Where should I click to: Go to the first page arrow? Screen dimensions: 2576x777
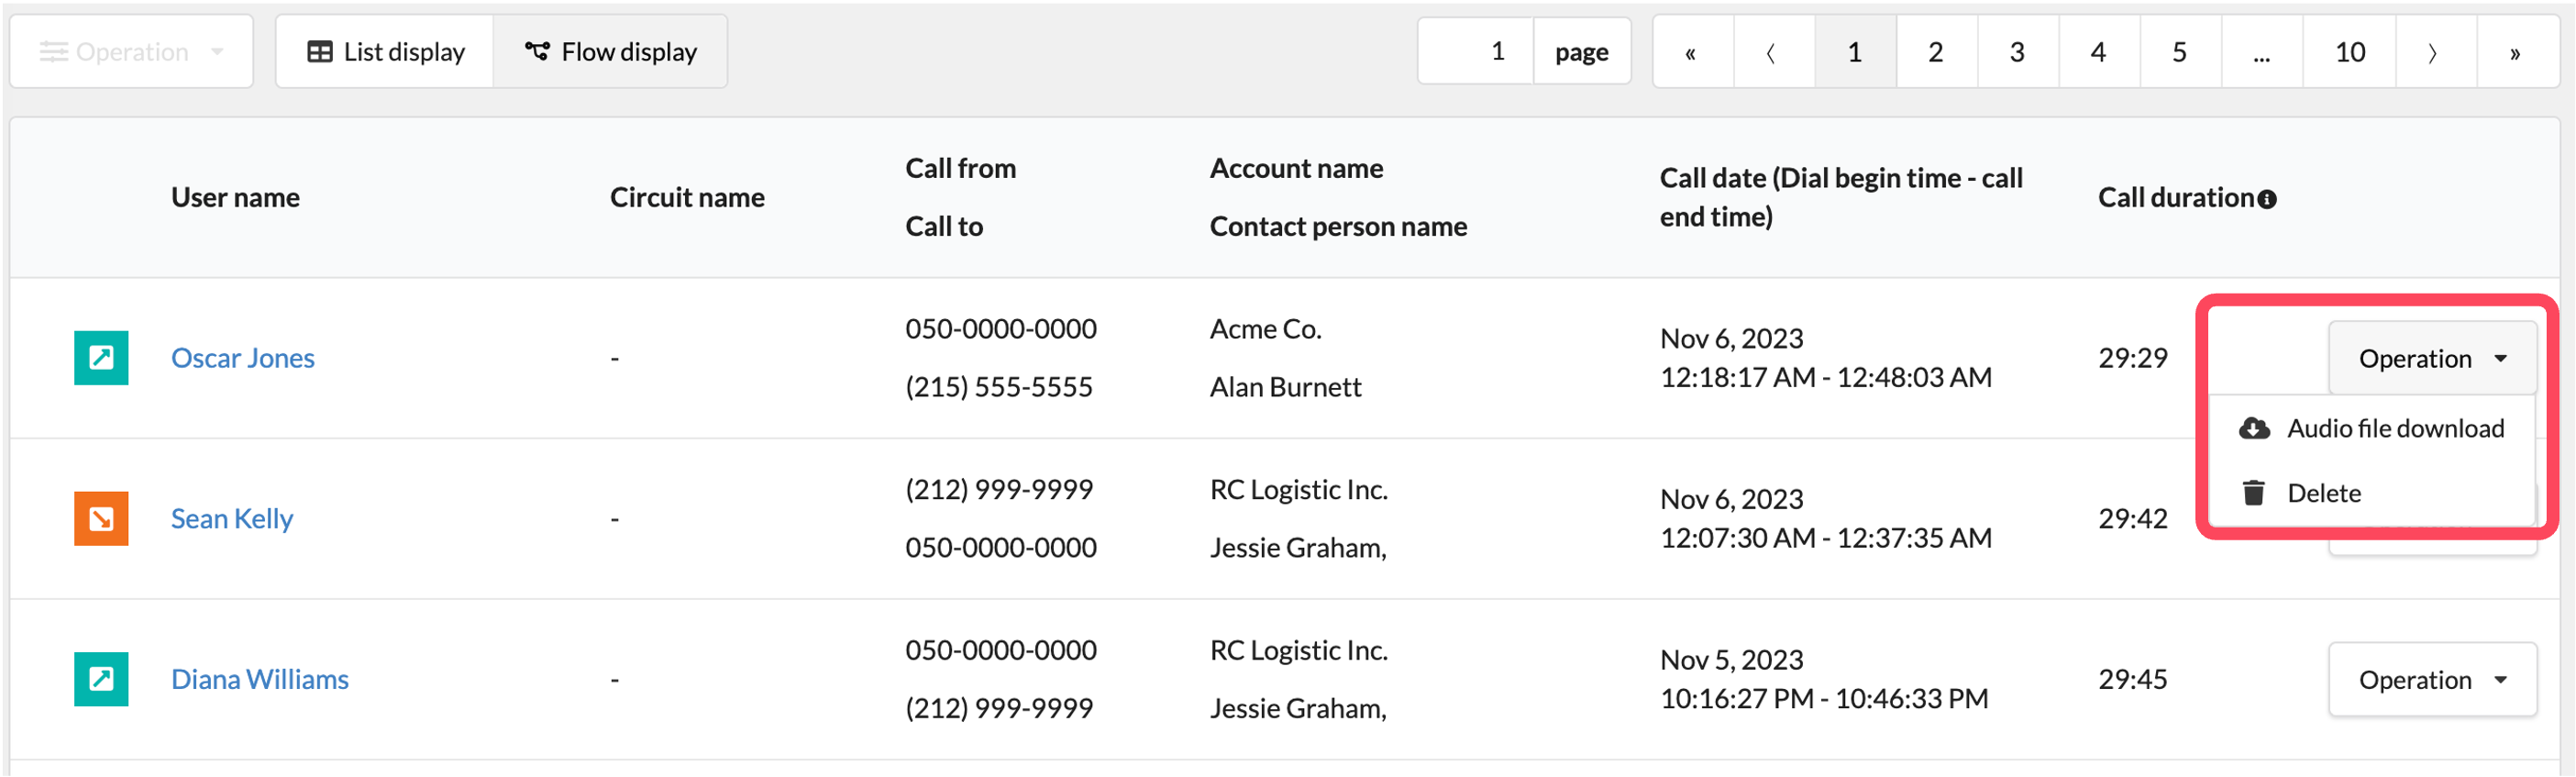pyautogui.click(x=1692, y=52)
